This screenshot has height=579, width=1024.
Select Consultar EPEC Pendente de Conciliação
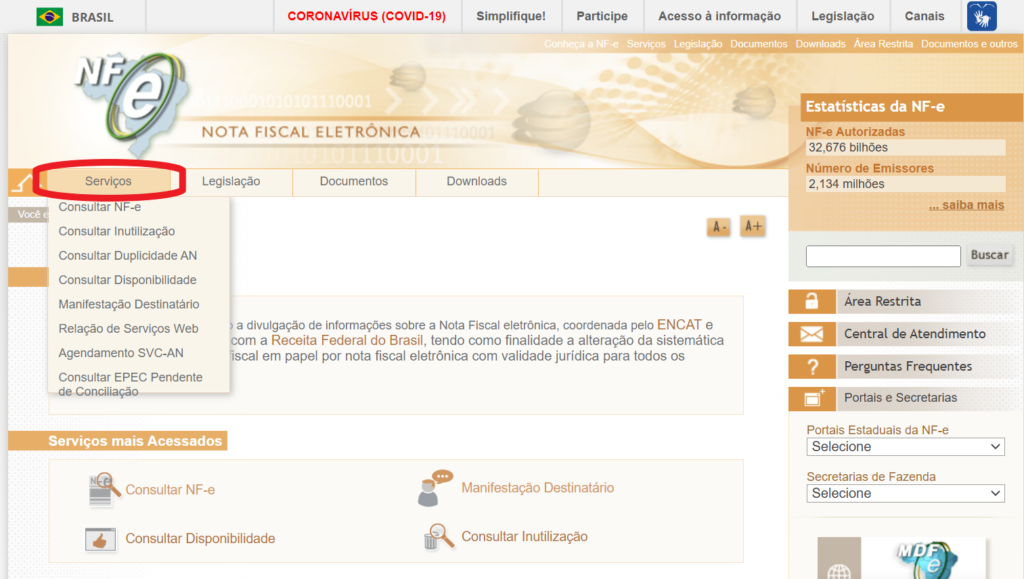point(131,384)
